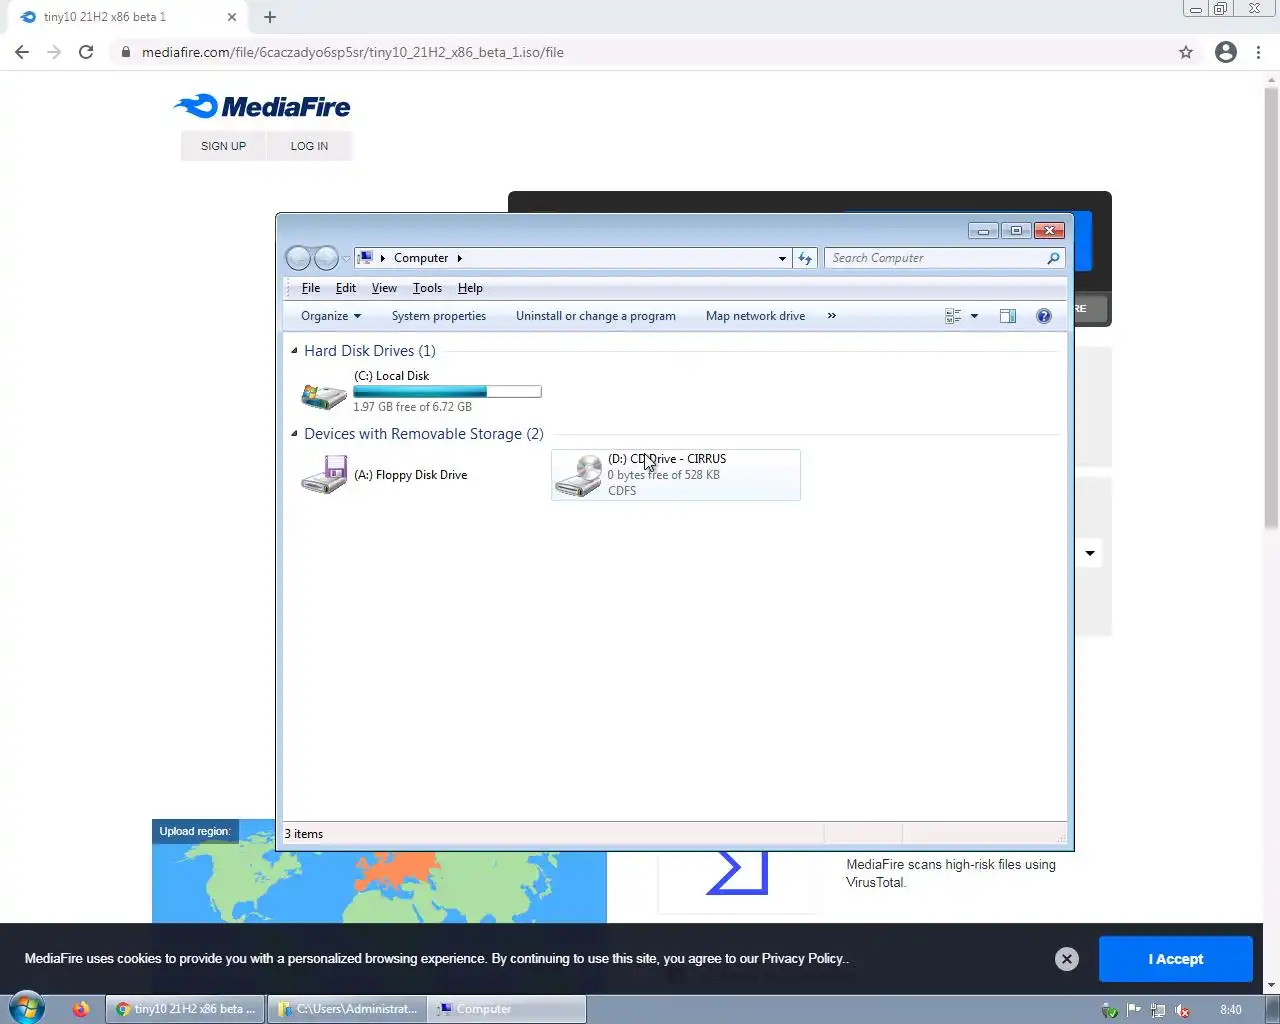Click the LOG IN button
The image size is (1280, 1024).
pos(309,146)
